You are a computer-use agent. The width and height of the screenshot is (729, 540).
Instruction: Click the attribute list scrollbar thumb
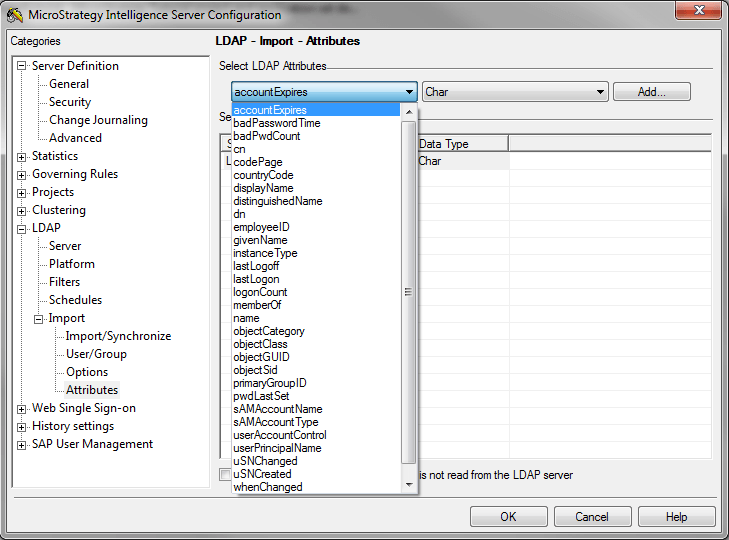click(409, 292)
